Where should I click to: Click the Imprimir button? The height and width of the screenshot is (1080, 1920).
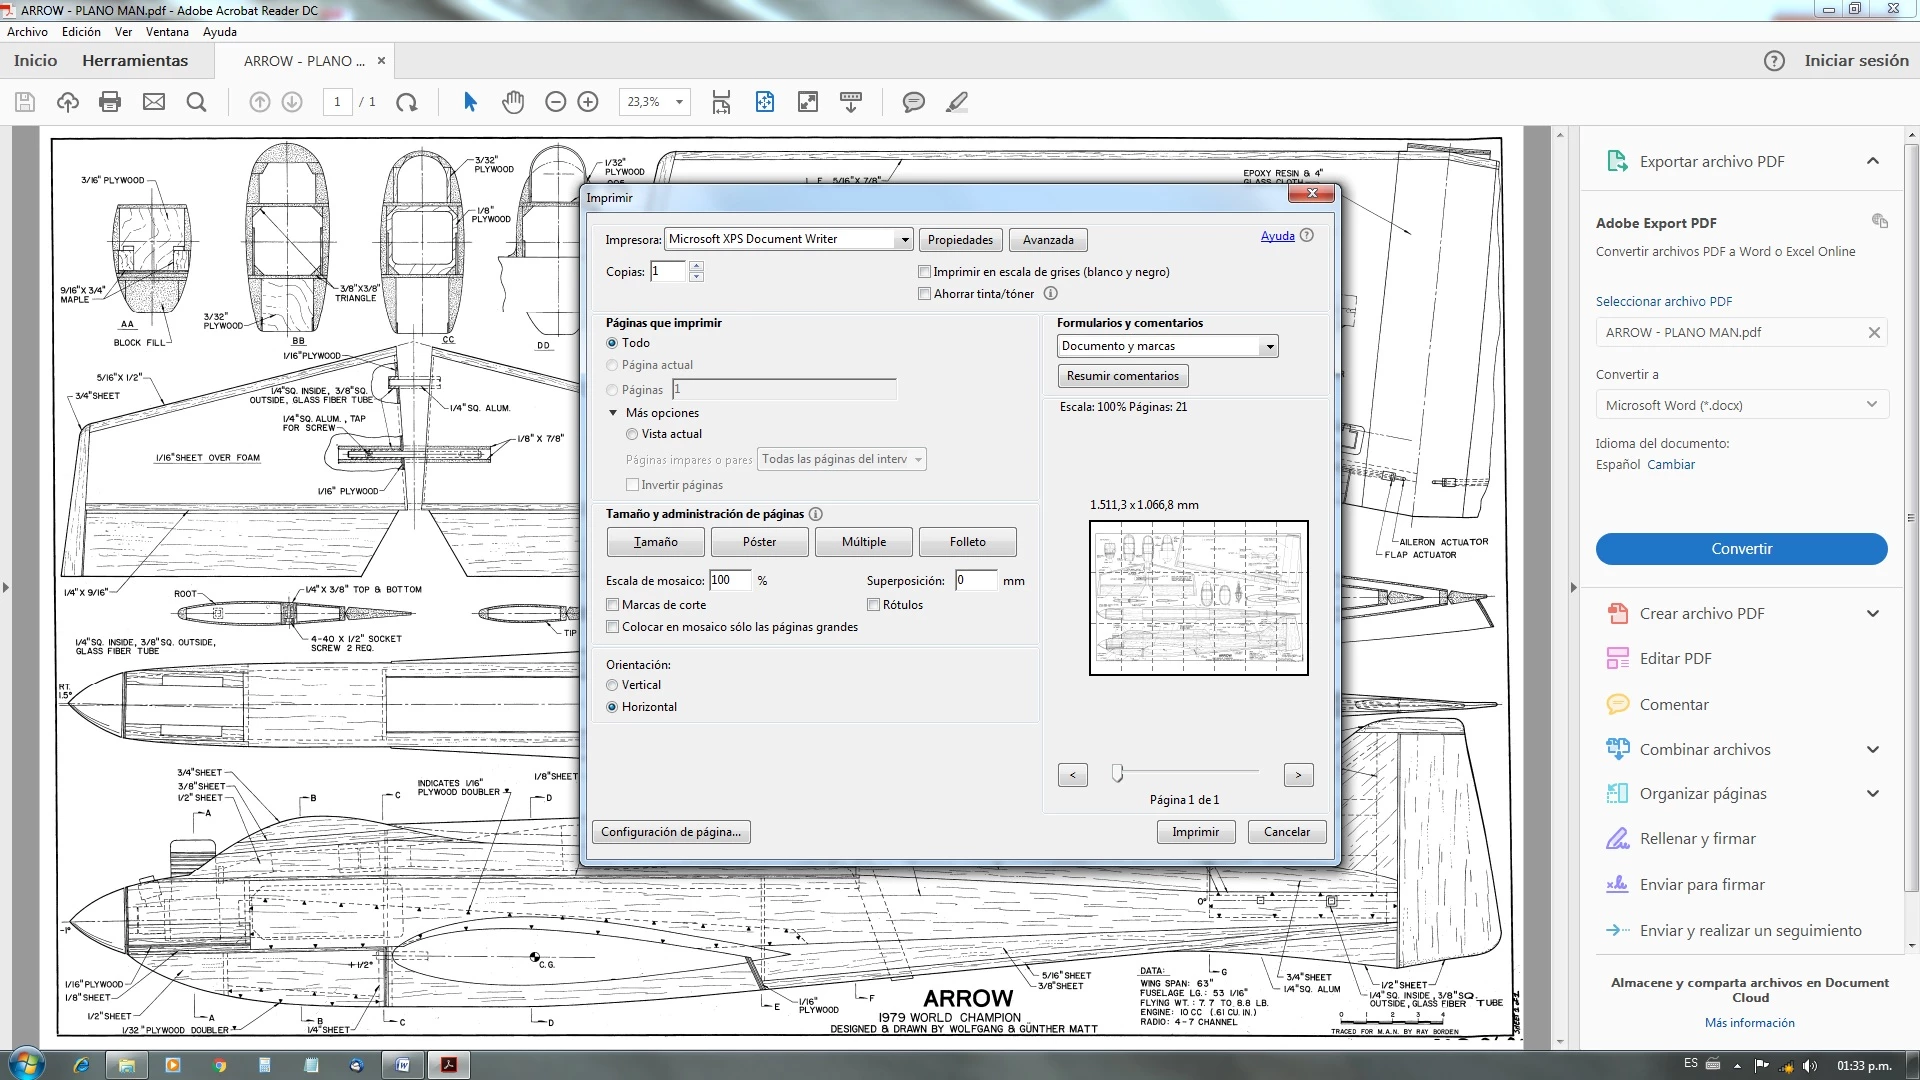[1195, 832]
